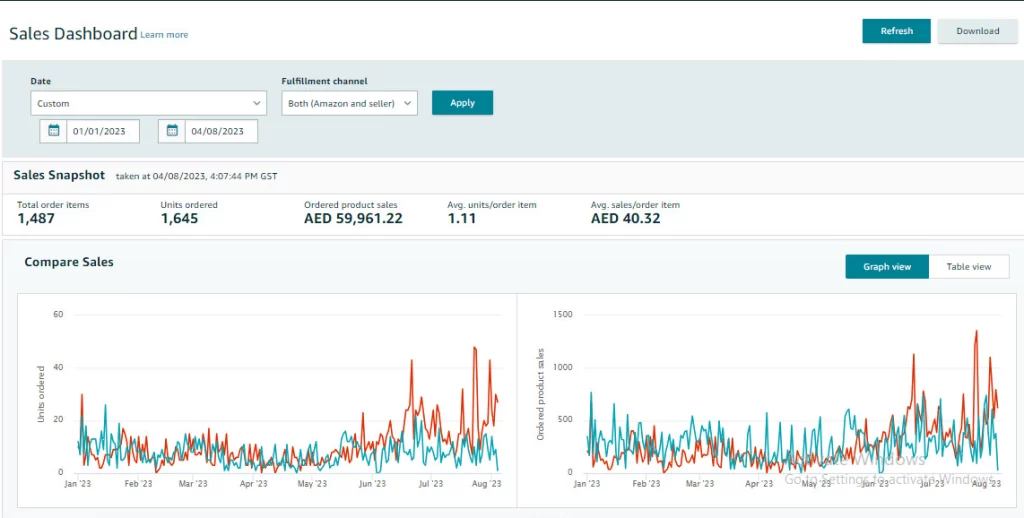The image size is (1024, 518).
Task: Click the Units ordered 1,645 metric
Action: click(179, 219)
